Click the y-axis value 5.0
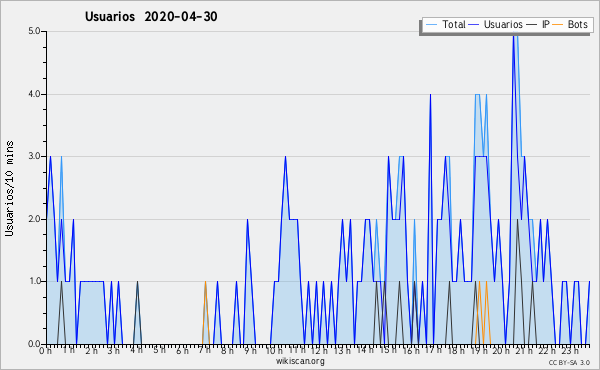 (x=35, y=31)
